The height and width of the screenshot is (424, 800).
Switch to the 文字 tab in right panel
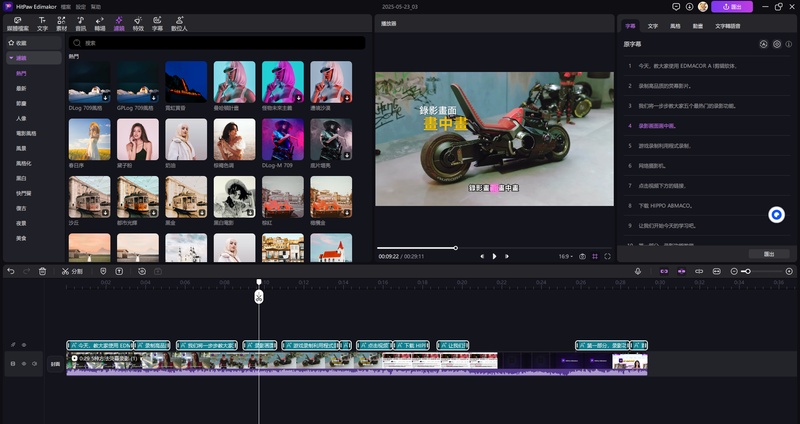click(x=653, y=26)
